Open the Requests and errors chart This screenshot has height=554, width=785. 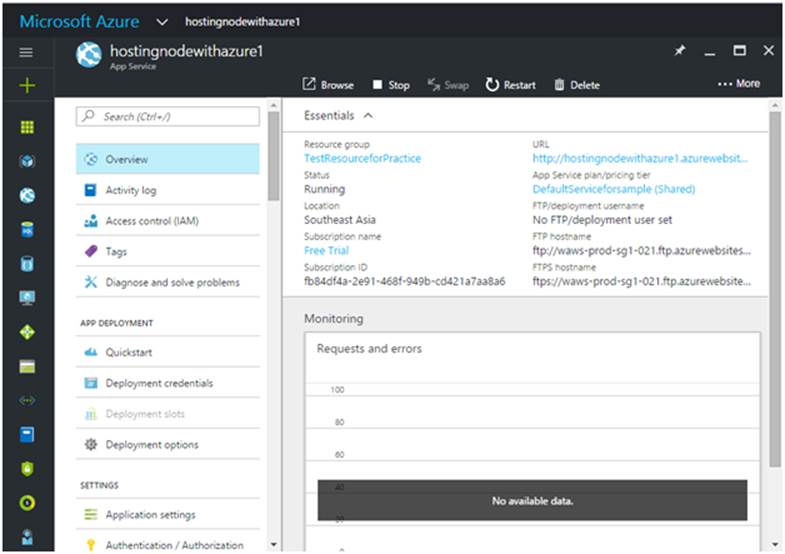532,441
